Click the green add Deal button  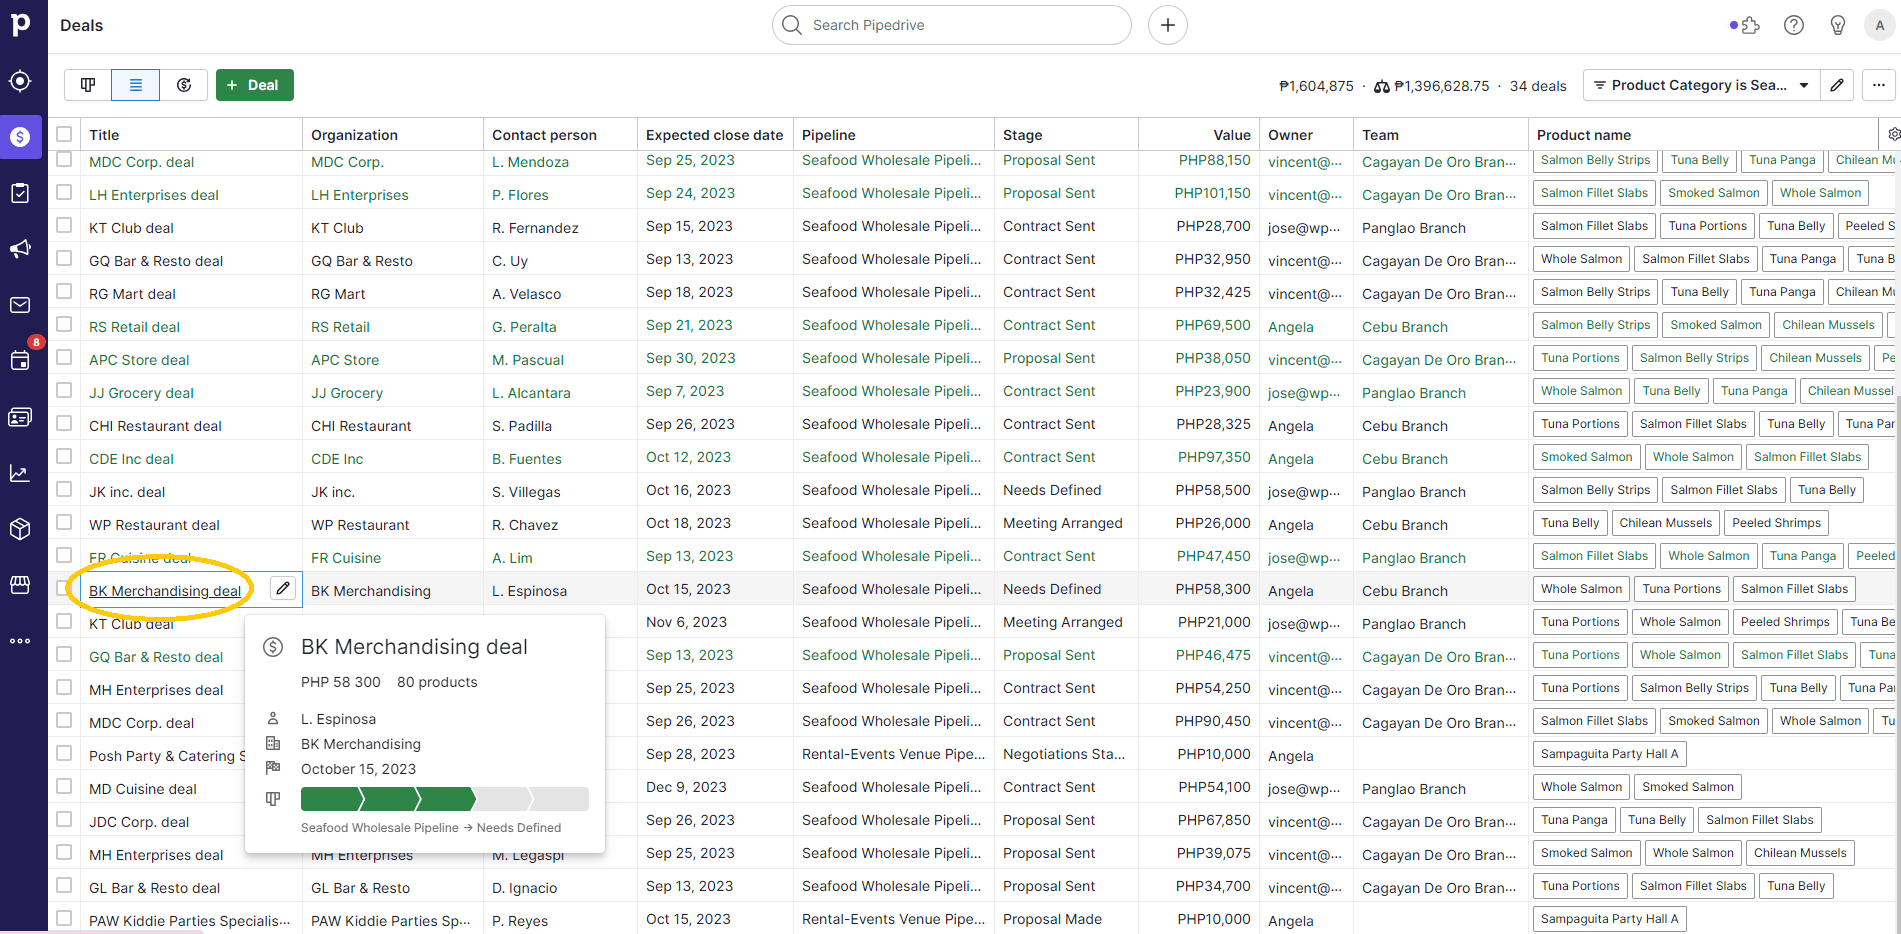255,85
